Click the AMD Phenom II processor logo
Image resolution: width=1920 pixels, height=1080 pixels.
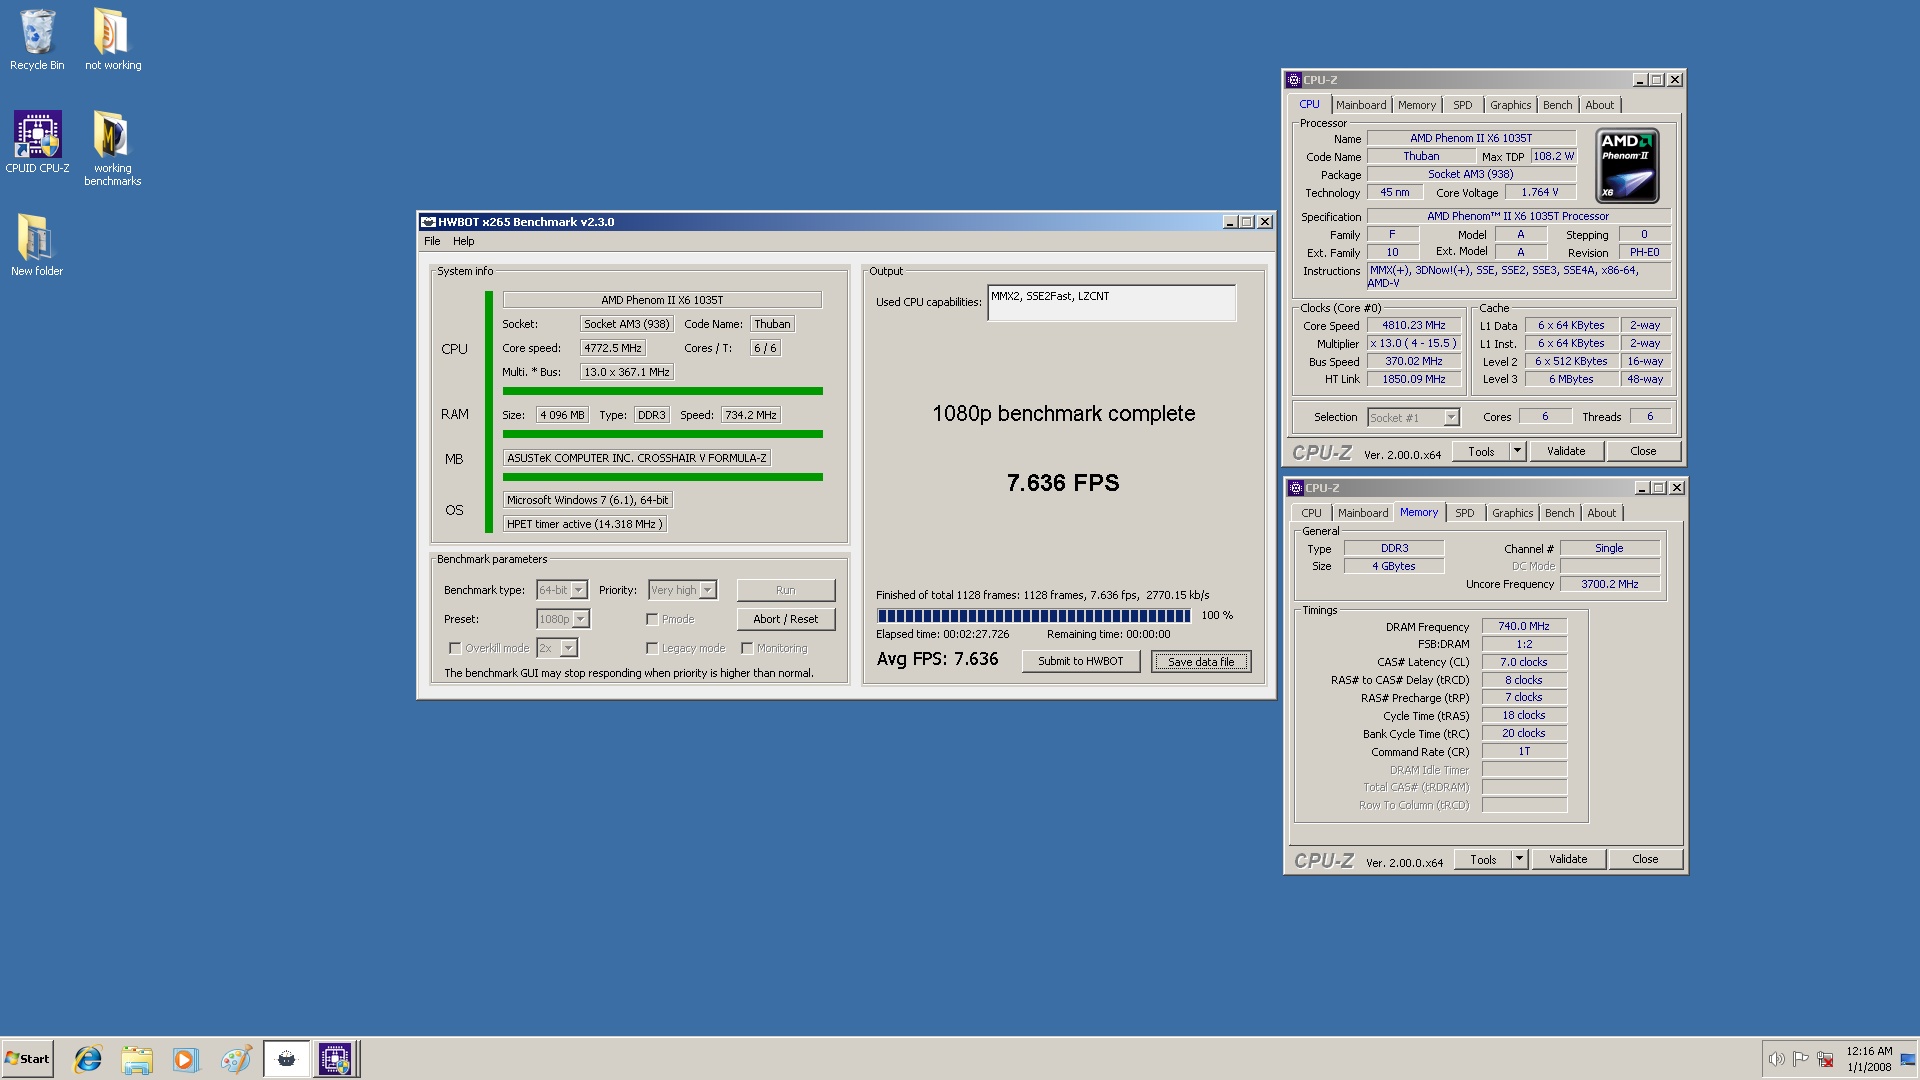1627,166
